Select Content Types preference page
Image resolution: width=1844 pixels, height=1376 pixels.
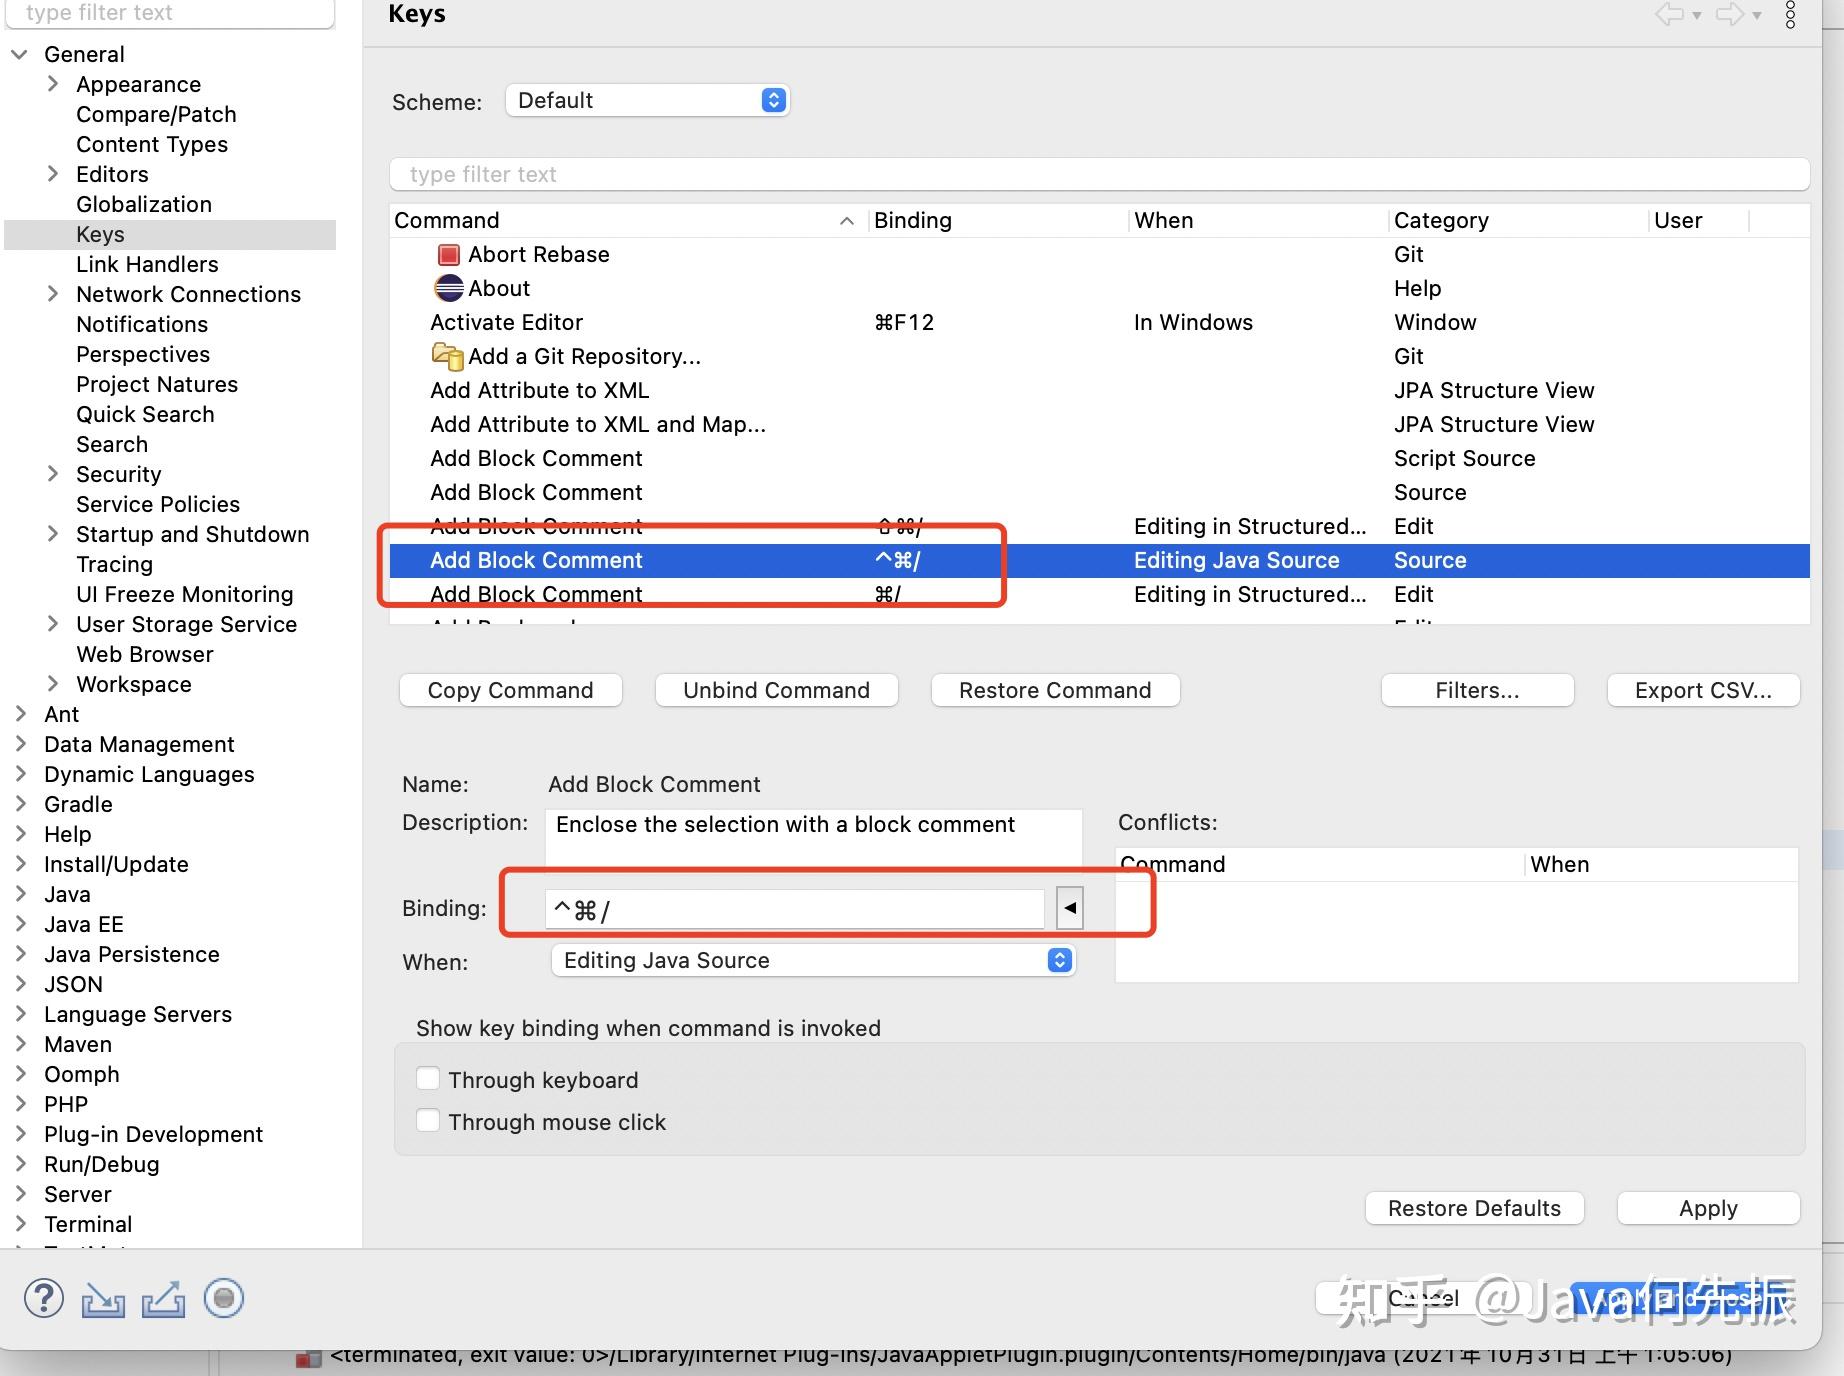(152, 144)
